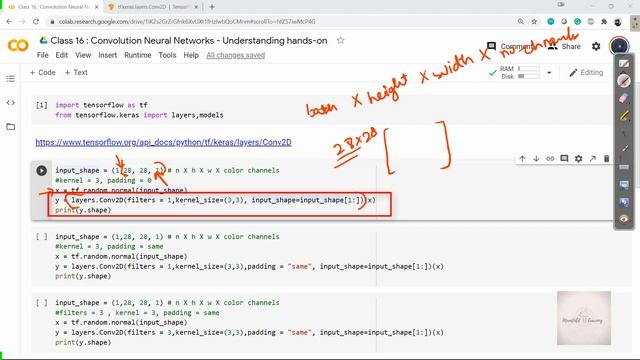This screenshot has height=360, width=640.
Task: Open the Files folder sidebar panel
Action: point(11,127)
